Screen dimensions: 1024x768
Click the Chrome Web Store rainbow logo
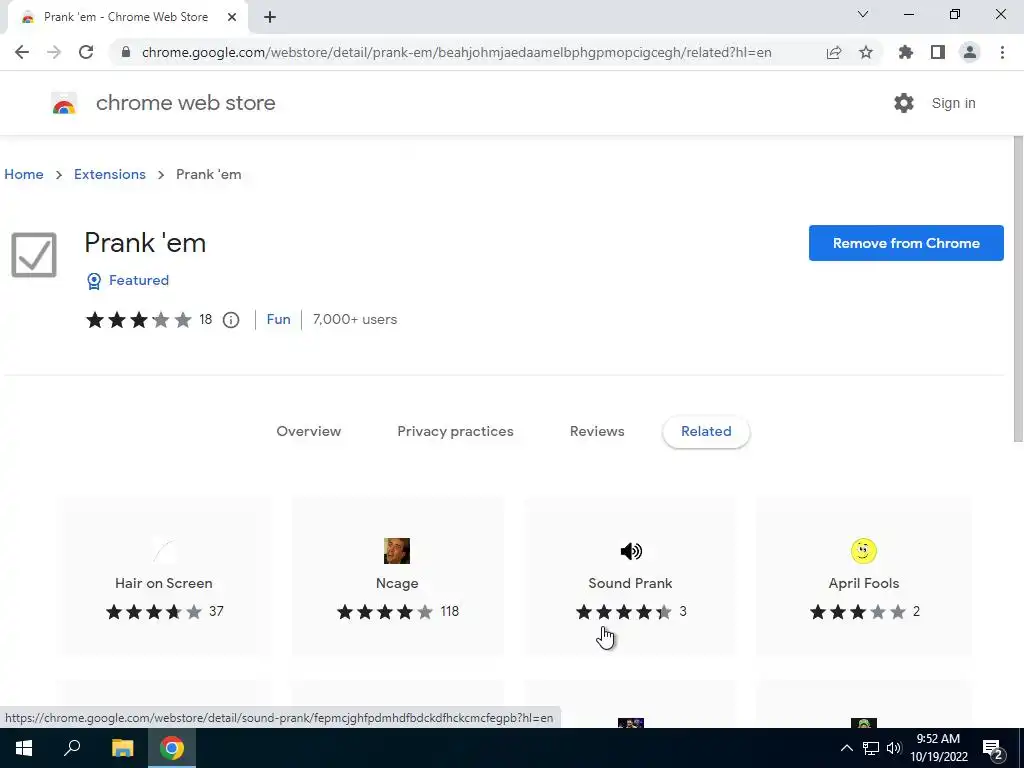point(64,103)
